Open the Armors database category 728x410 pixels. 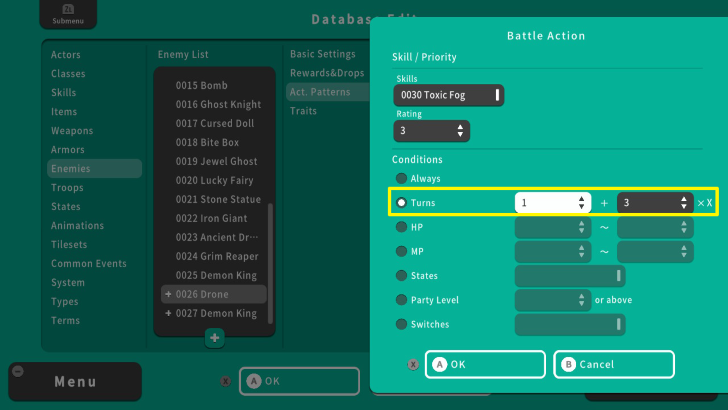68,150
